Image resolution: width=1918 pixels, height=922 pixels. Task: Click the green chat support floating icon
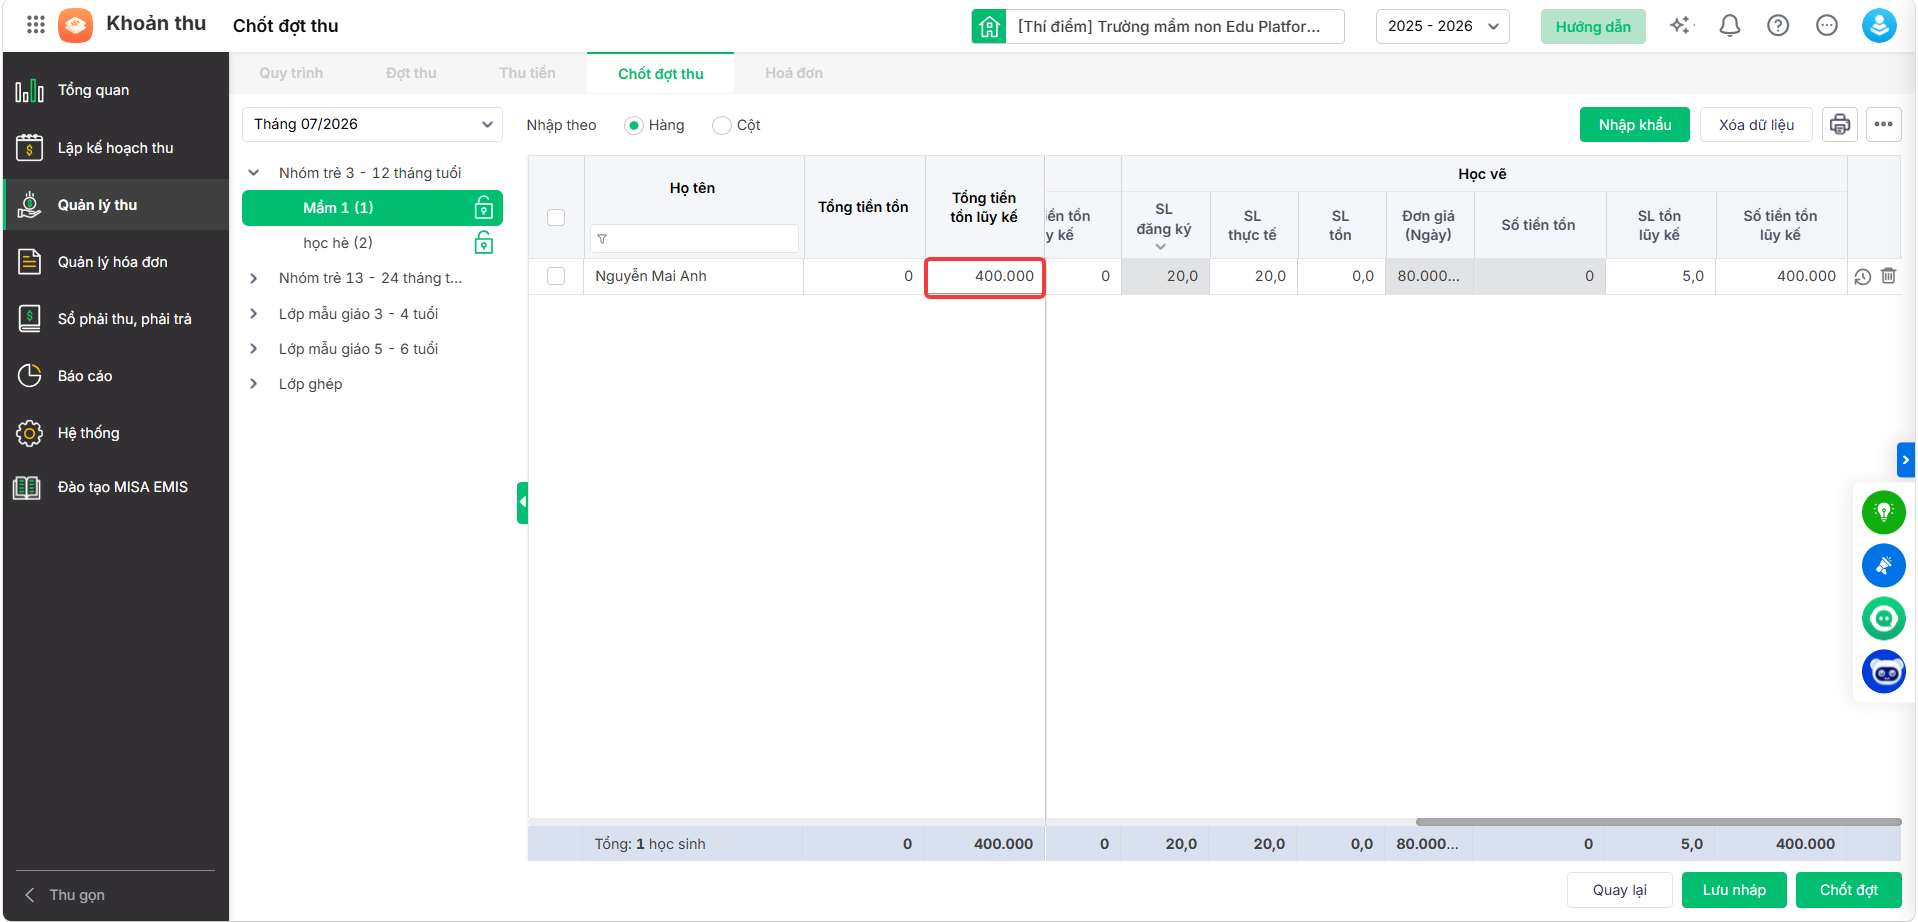pyautogui.click(x=1884, y=619)
